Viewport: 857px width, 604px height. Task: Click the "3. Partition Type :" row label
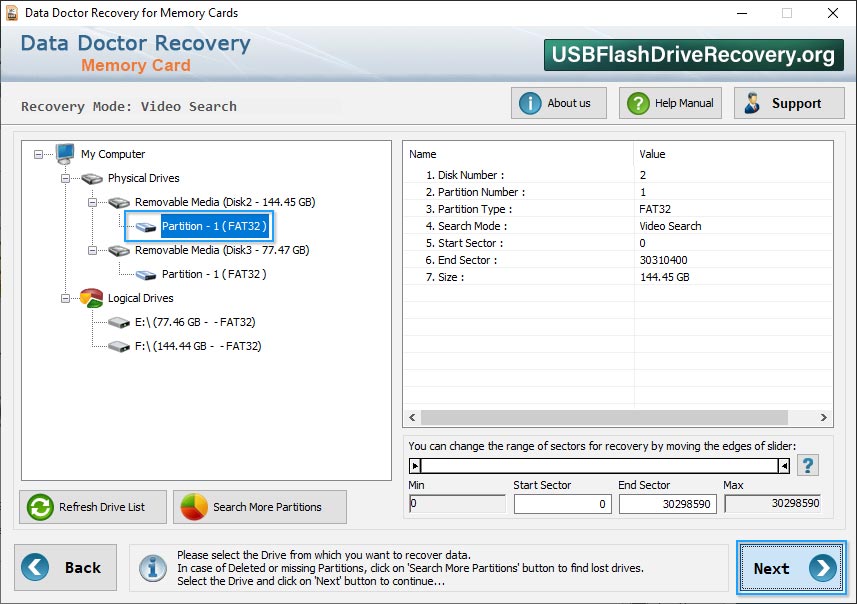tap(469, 209)
